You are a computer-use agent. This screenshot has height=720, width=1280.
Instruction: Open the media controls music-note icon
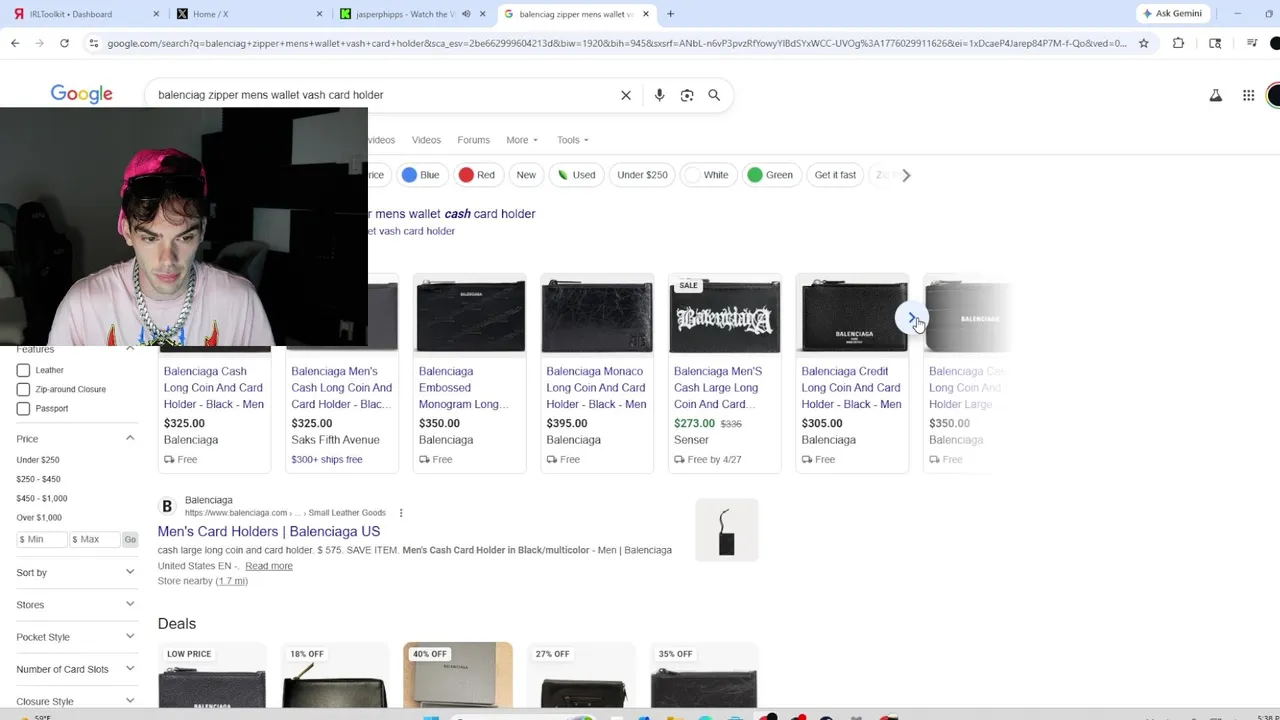[1252, 43]
